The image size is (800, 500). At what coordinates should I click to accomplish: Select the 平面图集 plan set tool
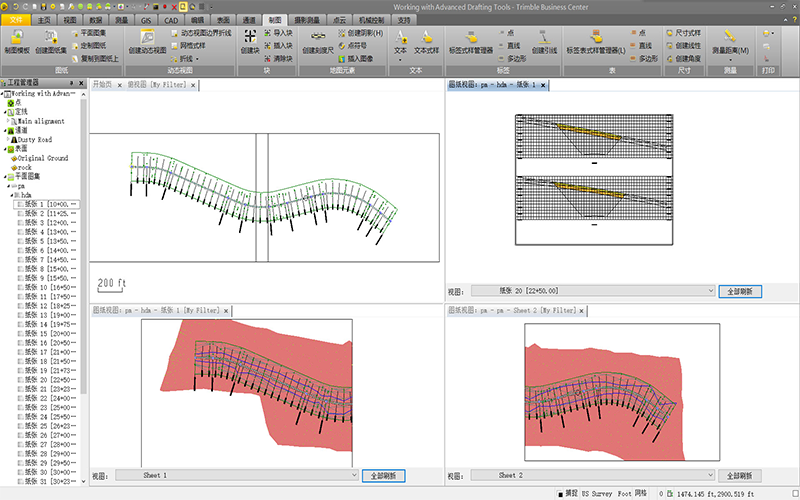89,33
